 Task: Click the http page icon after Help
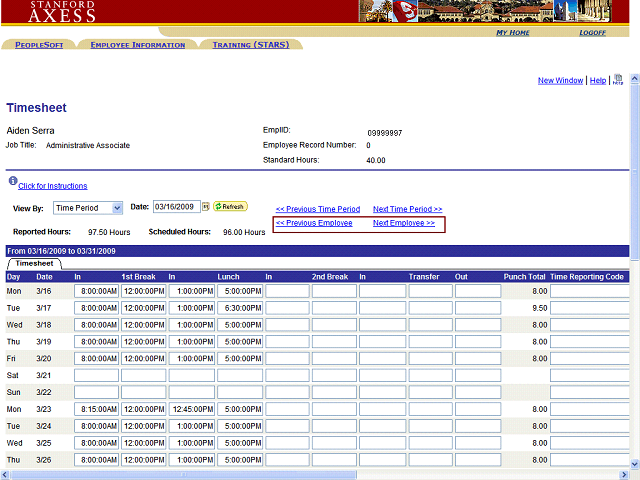point(618,80)
